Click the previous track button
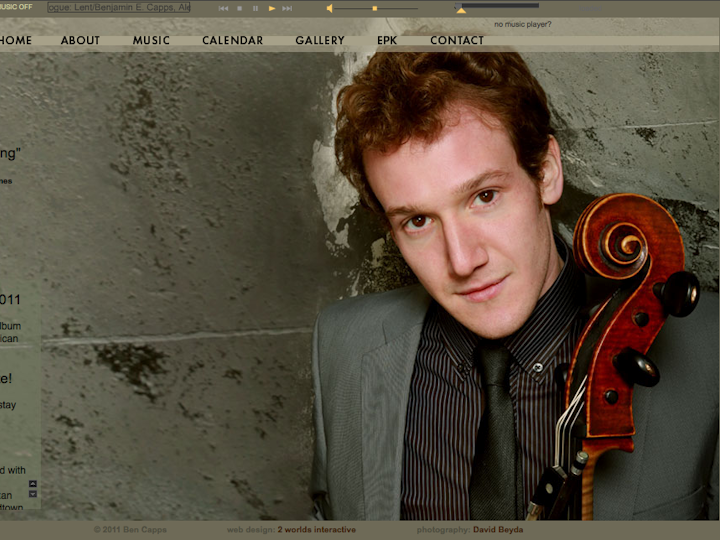 click(x=224, y=8)
